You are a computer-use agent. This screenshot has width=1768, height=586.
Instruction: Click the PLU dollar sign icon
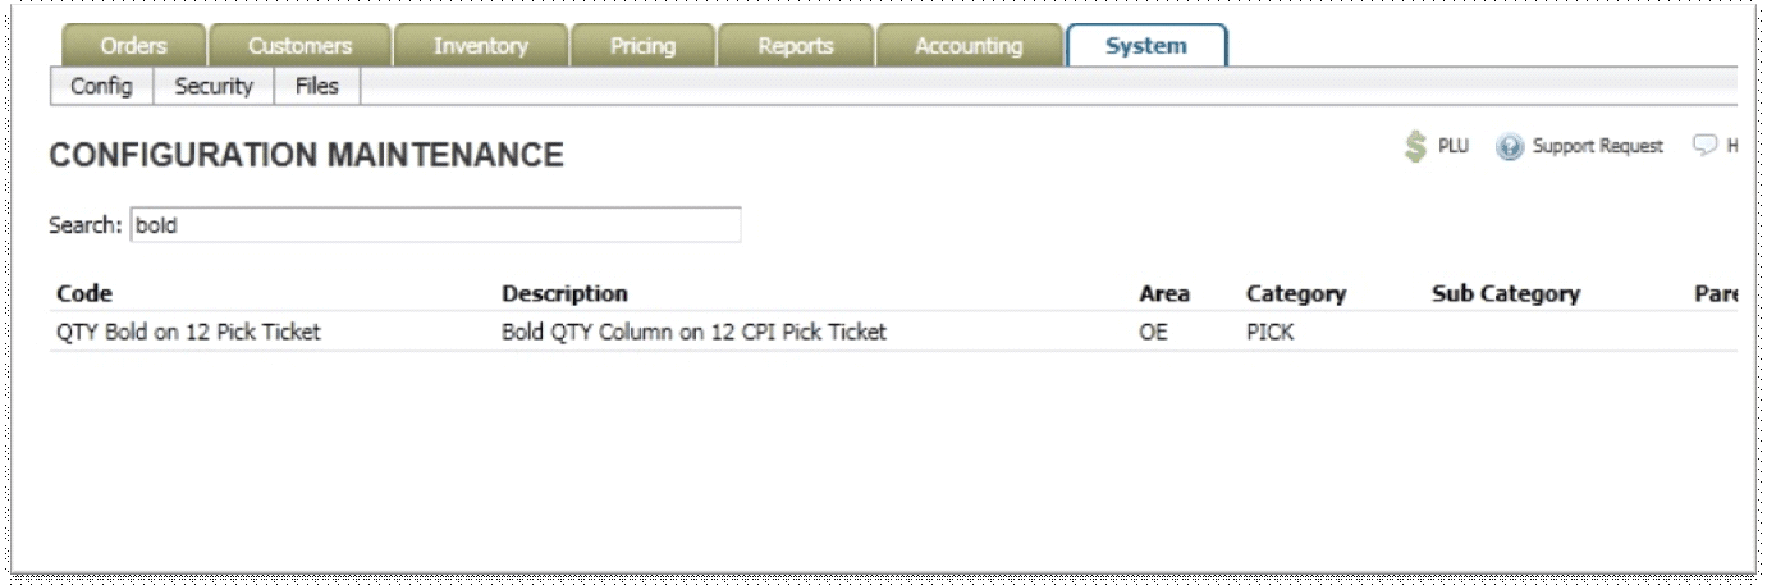[x=1414, y=146]
